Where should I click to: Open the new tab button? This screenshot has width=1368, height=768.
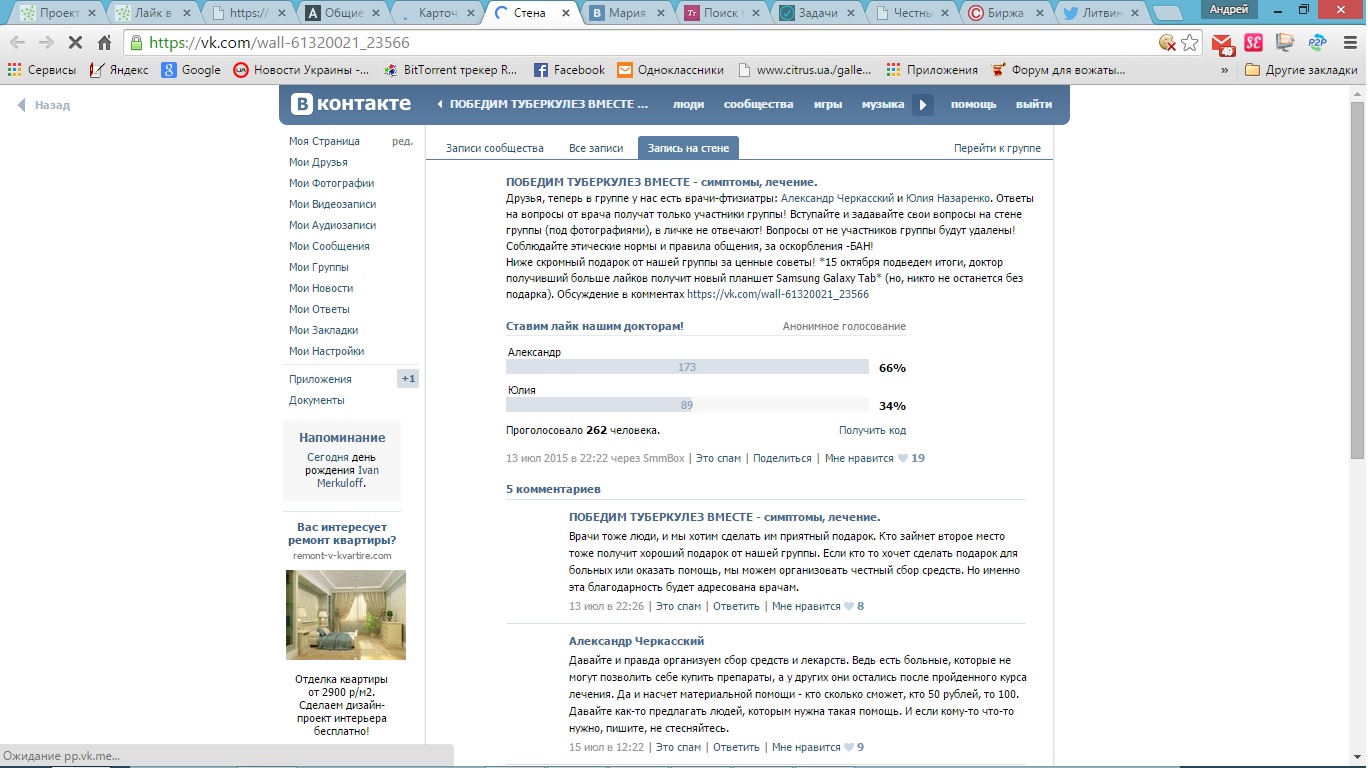1166,14
